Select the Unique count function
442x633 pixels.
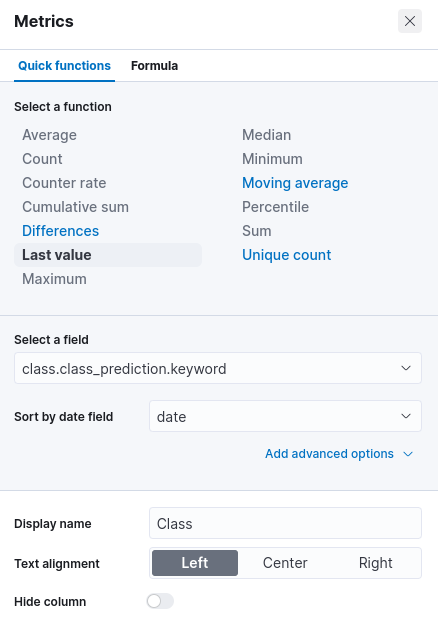point(287,255)
